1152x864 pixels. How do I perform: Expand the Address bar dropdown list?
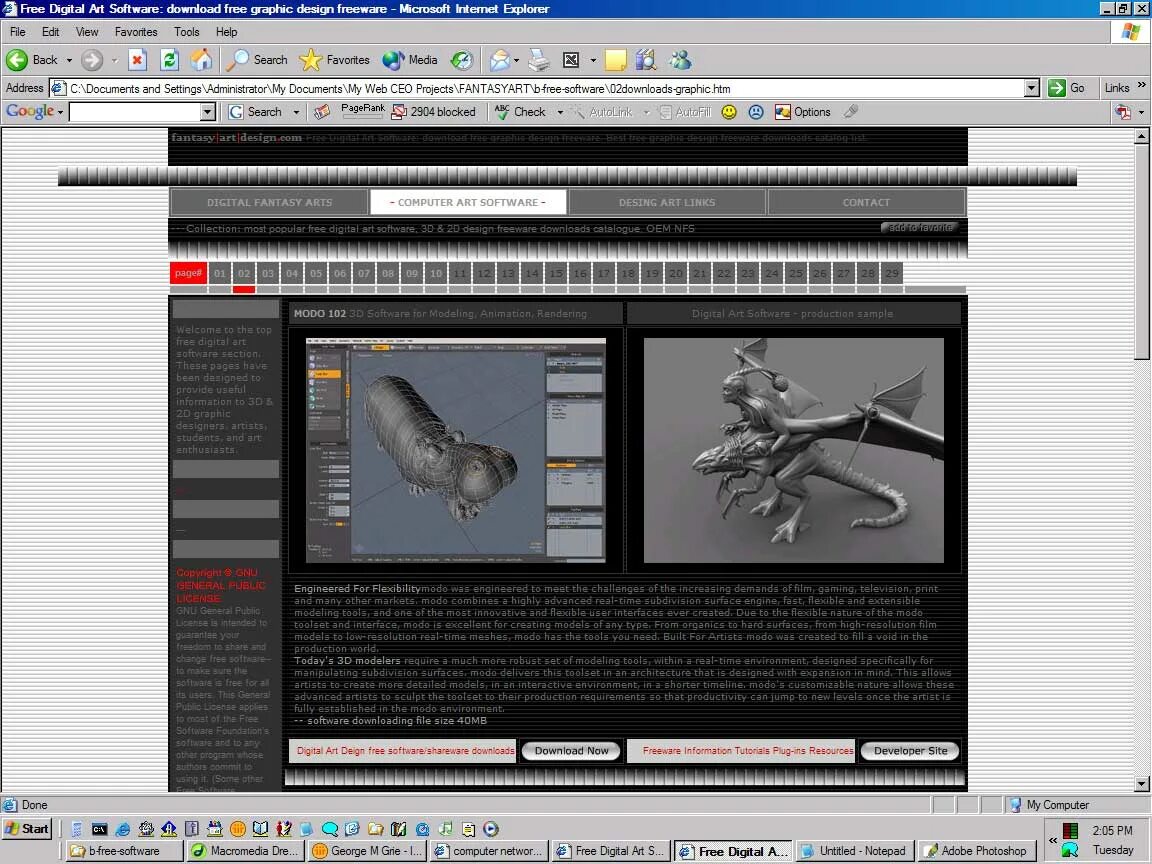point(1031,88)
